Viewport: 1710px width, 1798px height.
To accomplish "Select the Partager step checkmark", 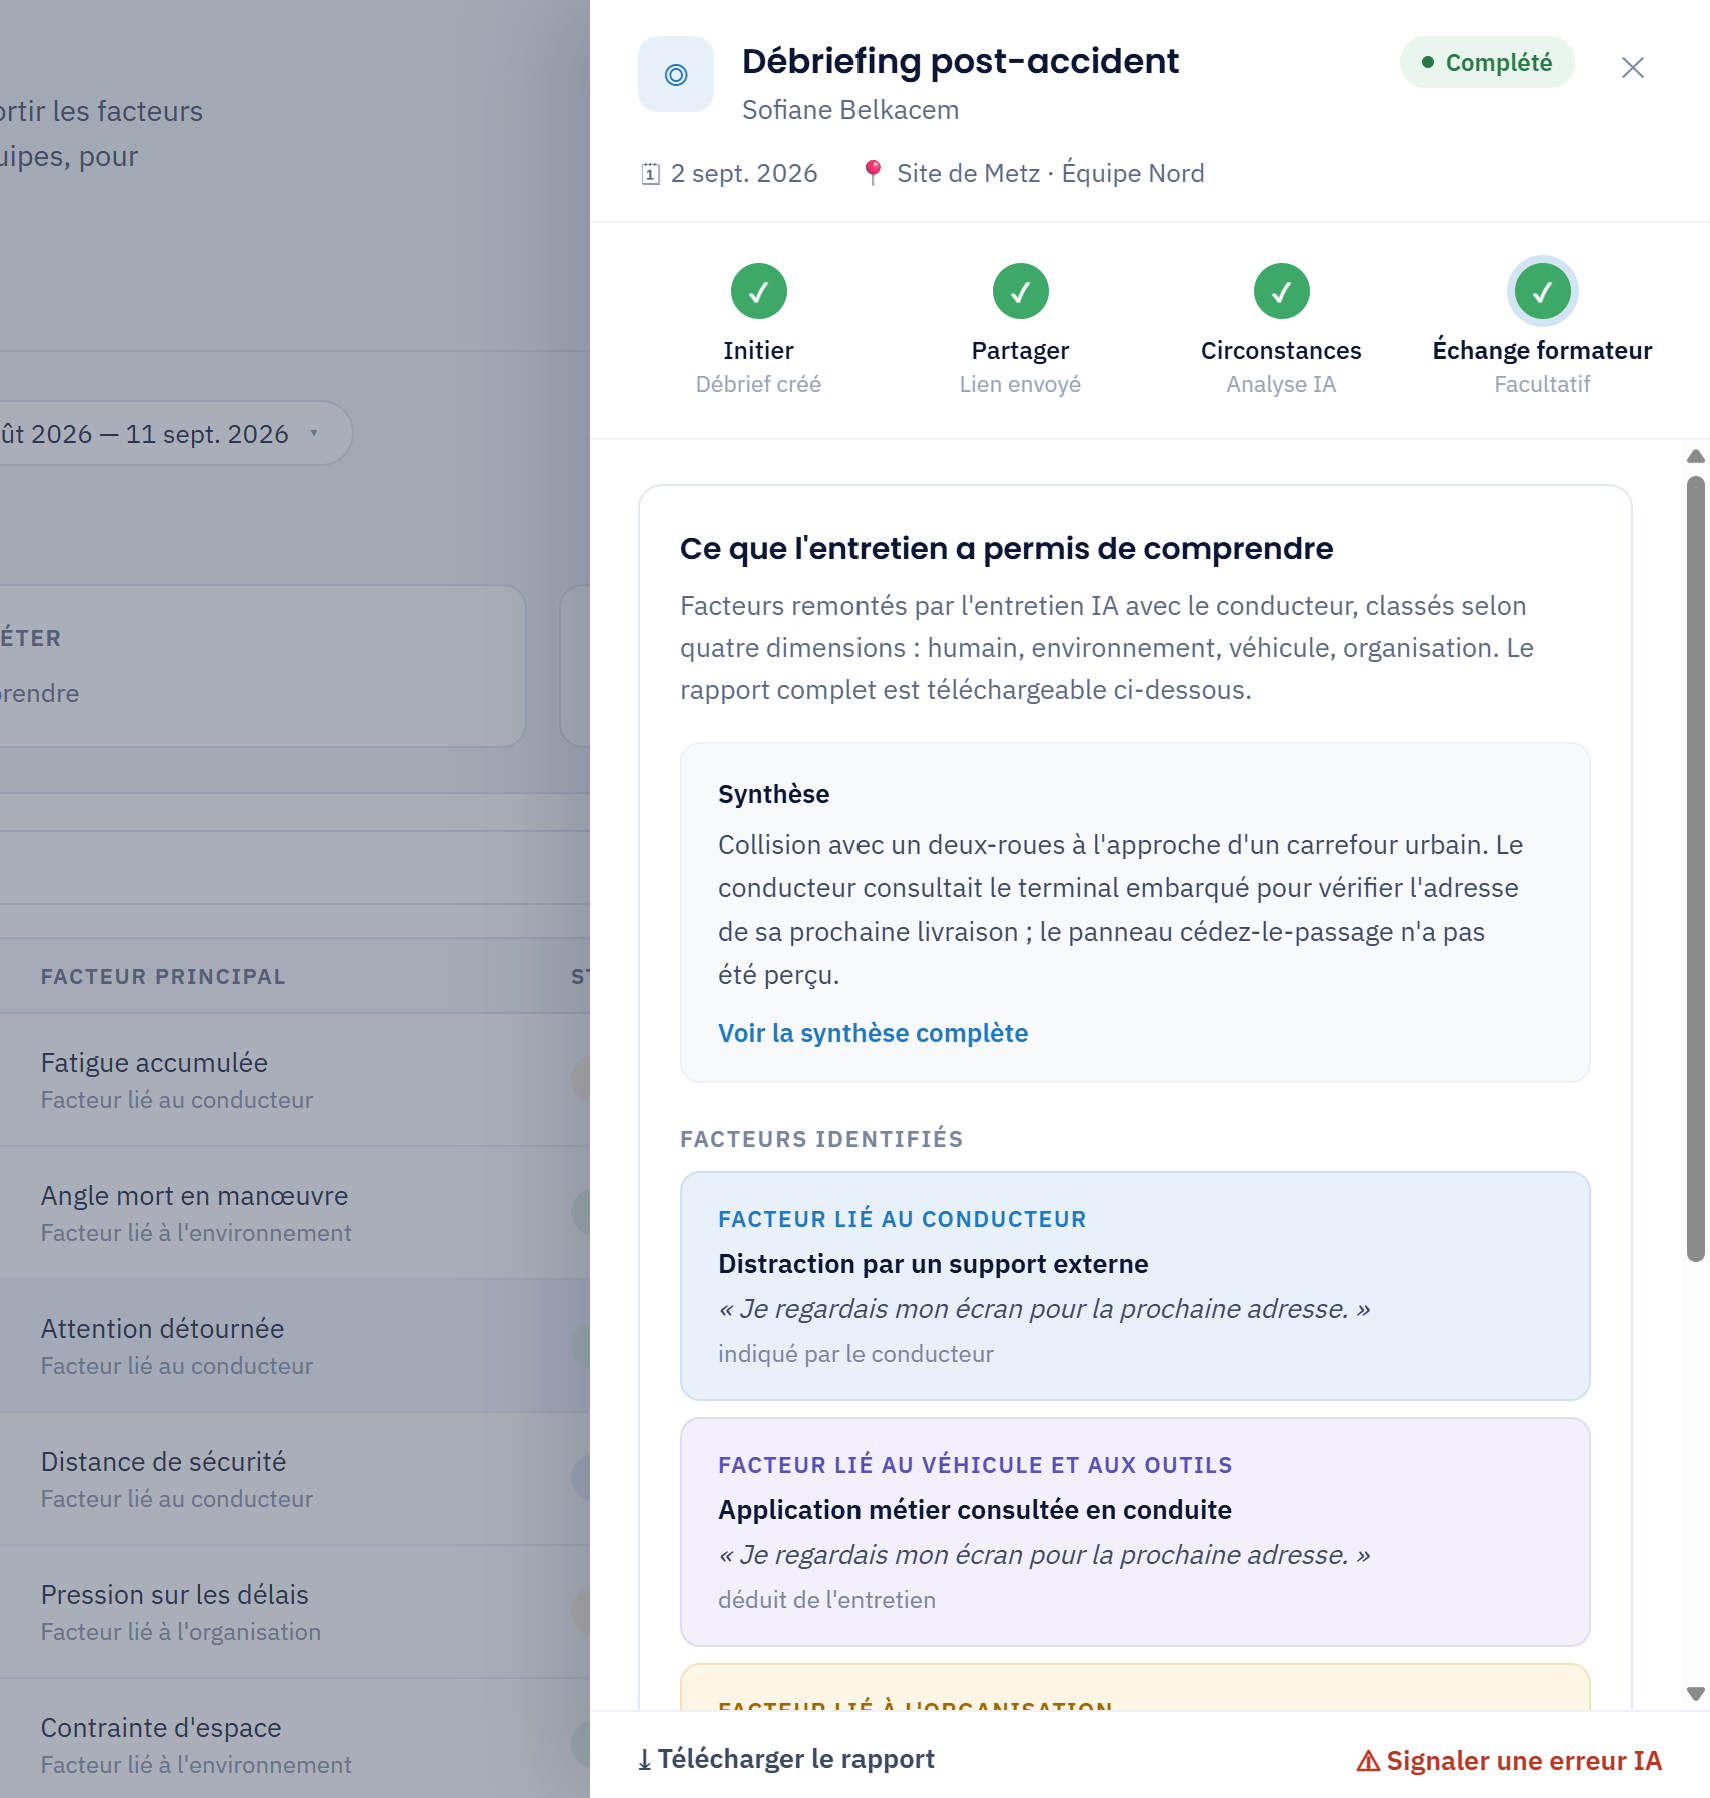I will click(x=1020, y=291).
